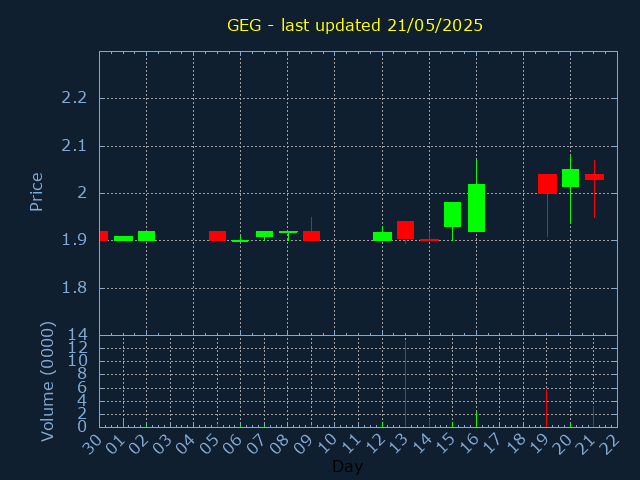This screenshot has height=480, width=640.
Task: Click the day label "19" on x-axis
Action: click(539, 444)
